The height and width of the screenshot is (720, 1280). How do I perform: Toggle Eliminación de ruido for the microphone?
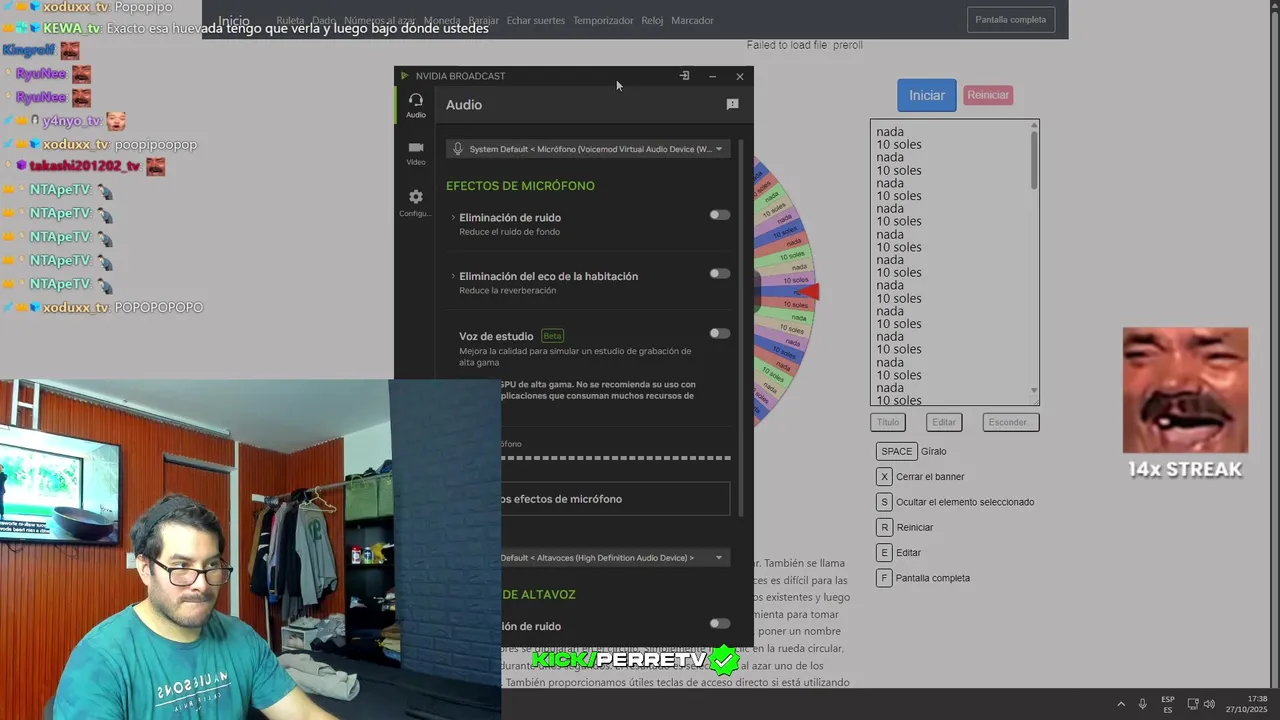pyautogui.click(x=719, y=215)
